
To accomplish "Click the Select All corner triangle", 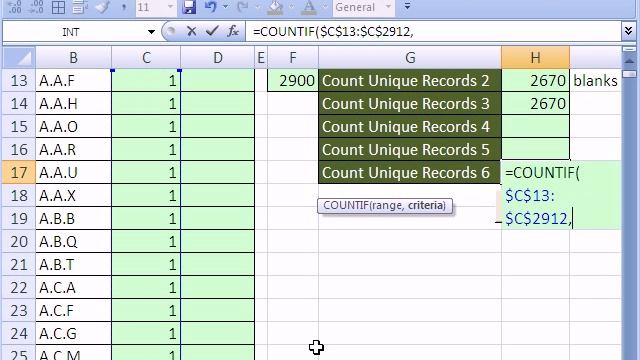I will 19,58.
